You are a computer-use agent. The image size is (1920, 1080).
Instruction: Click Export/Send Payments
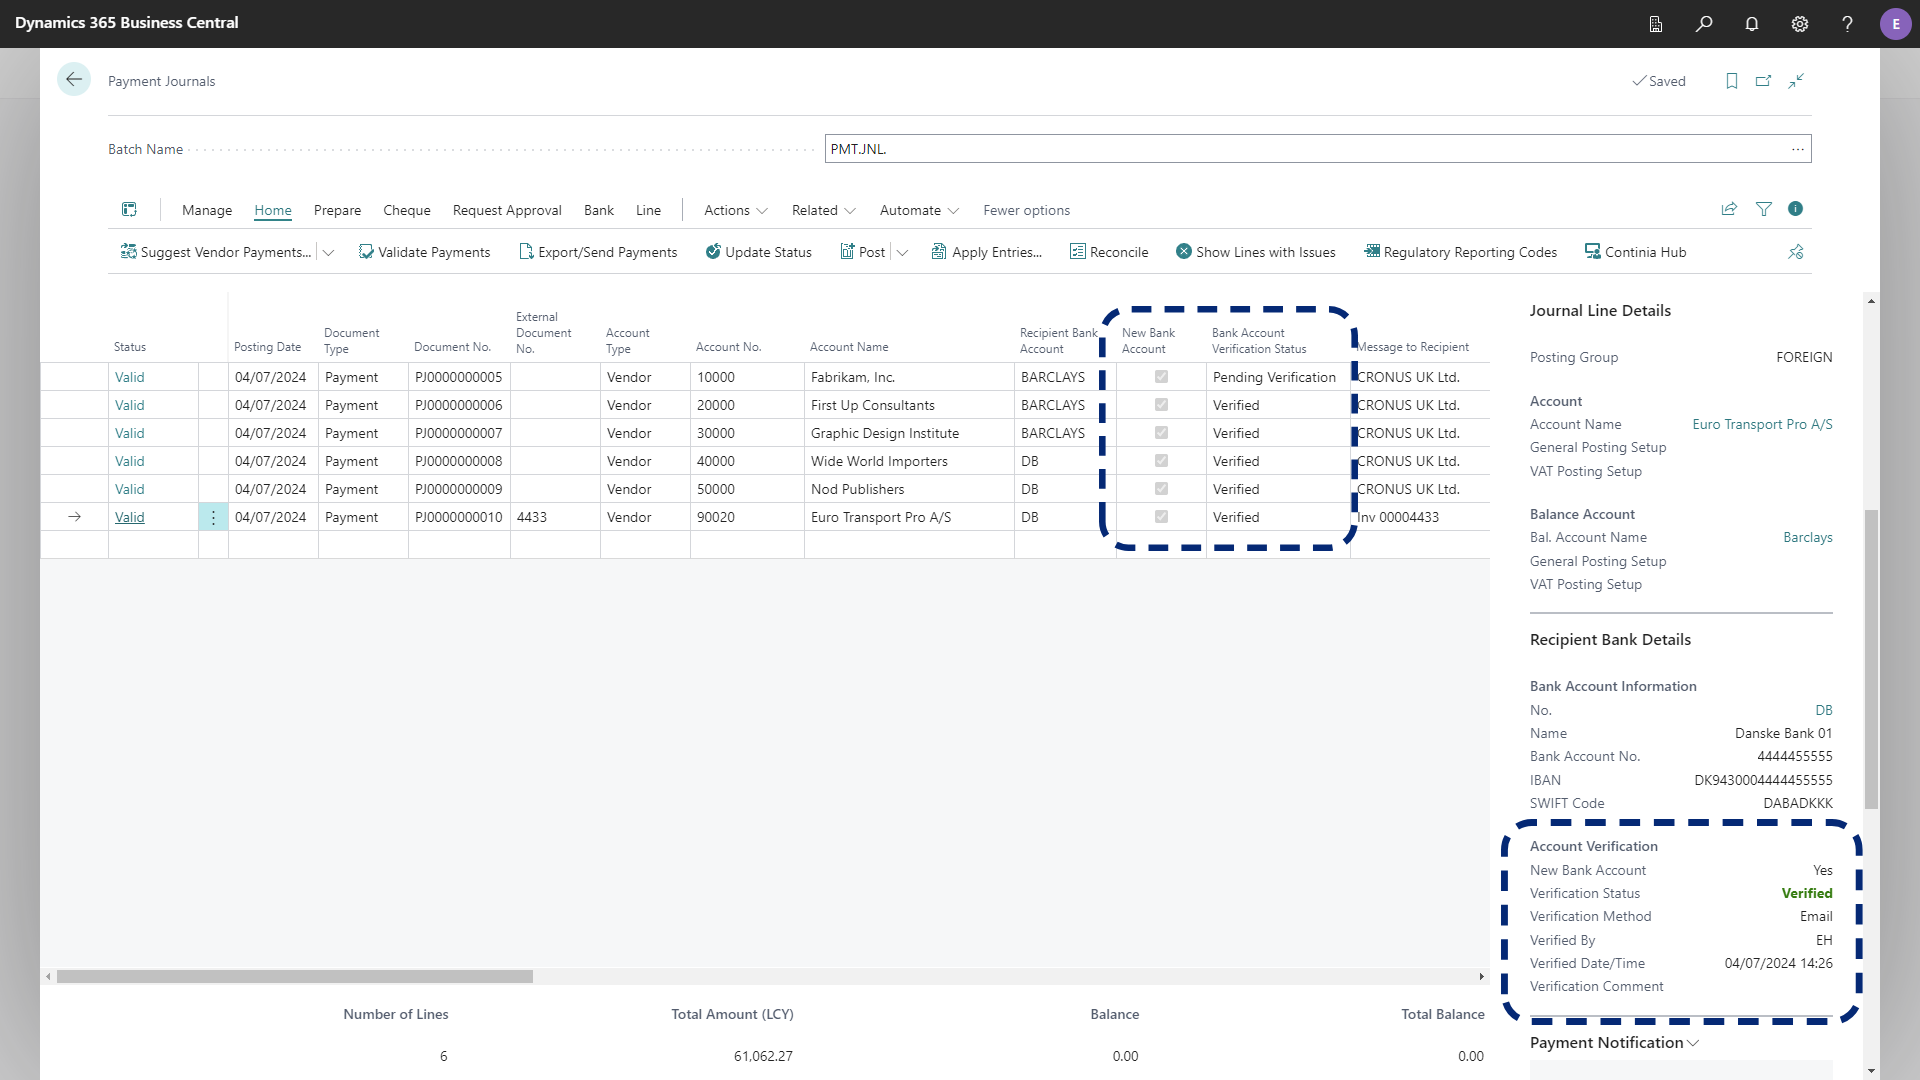(x=598, y=252)
